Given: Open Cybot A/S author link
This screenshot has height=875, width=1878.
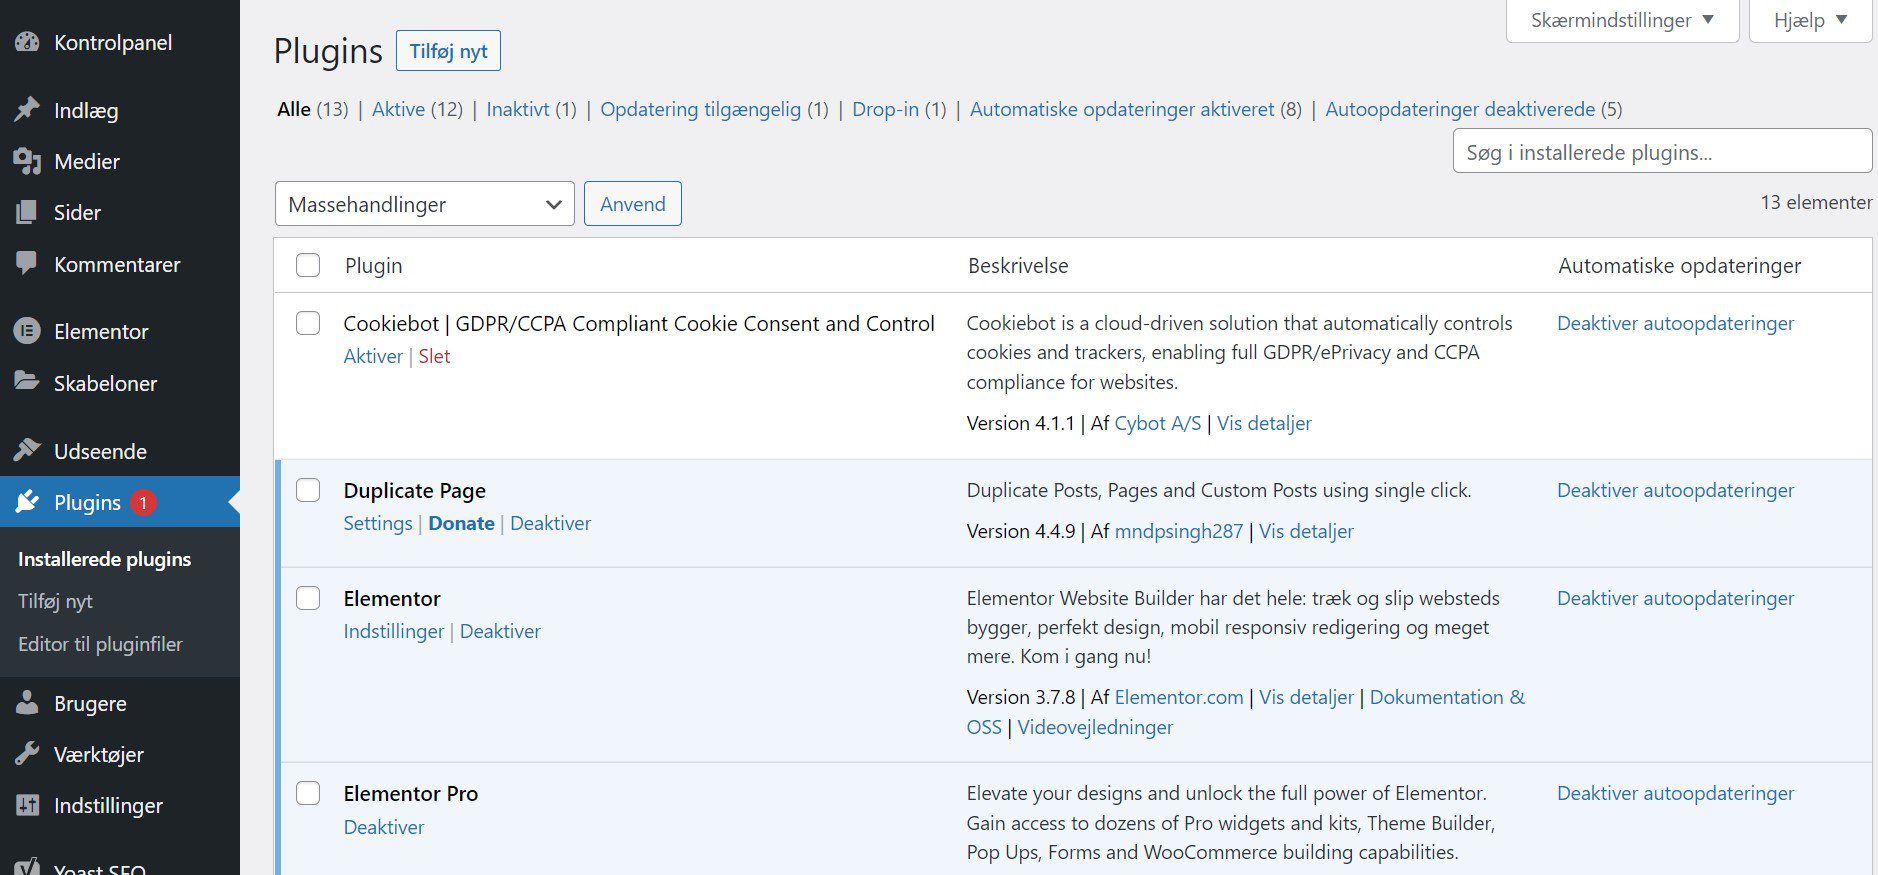Looking at the screenshot, I should point(1157,423).
